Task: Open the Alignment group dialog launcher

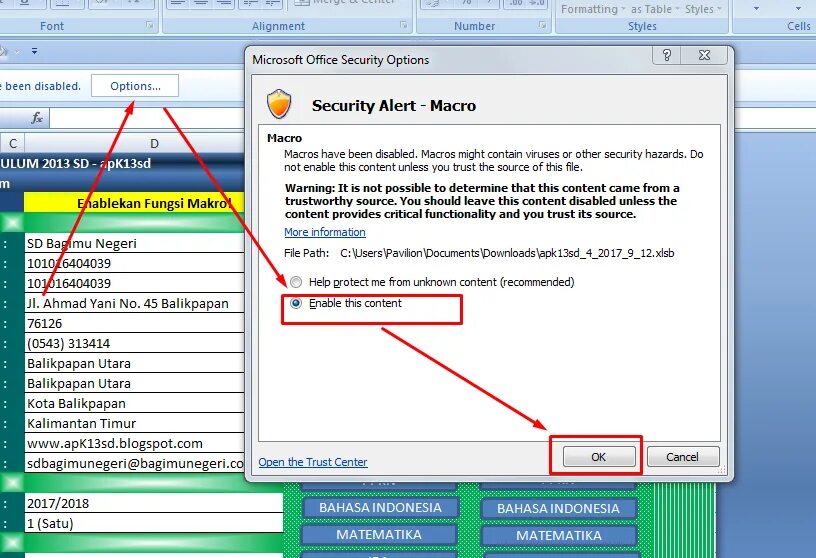Action: coord(403,25)
